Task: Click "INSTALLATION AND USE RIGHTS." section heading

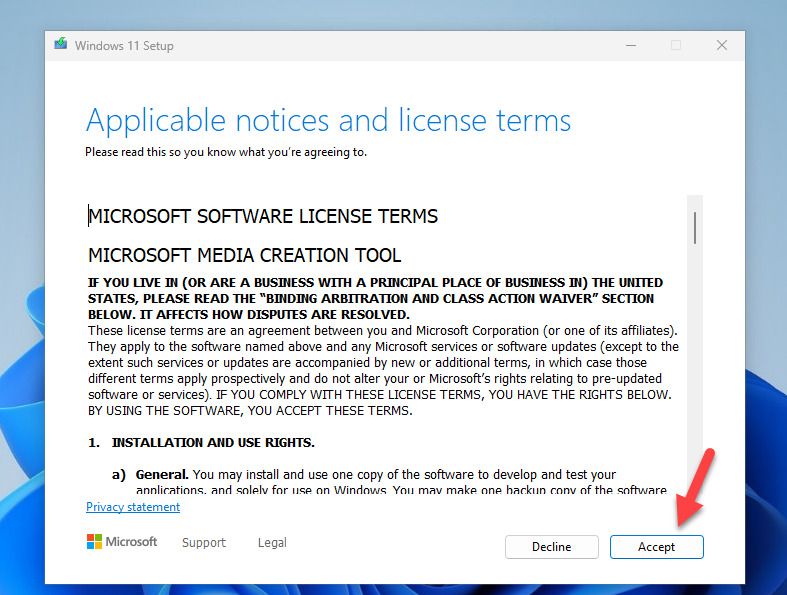Action: [213, 442]
